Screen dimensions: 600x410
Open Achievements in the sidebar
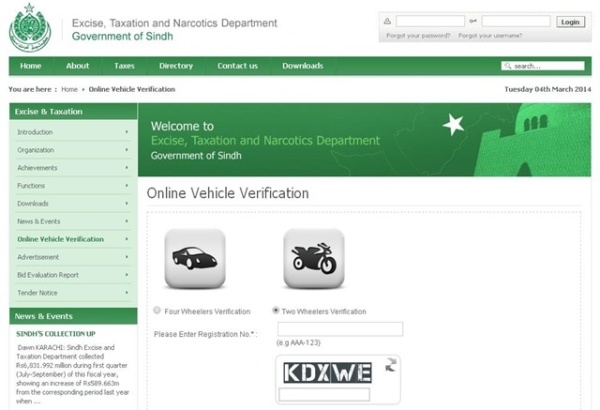coord(37,168)
